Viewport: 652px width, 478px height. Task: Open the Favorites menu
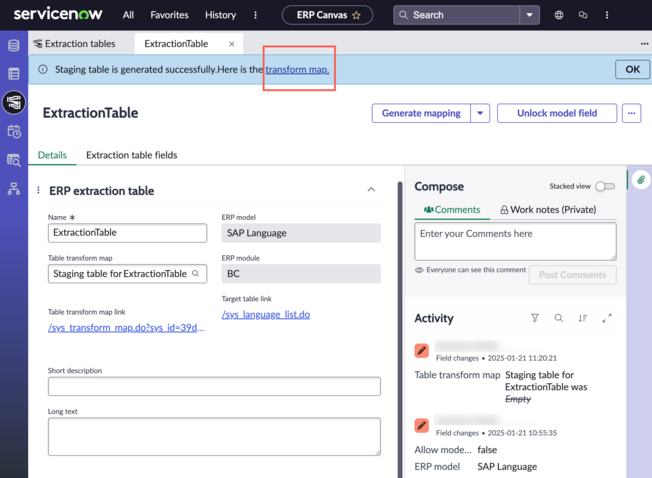[x=169, y=15]
